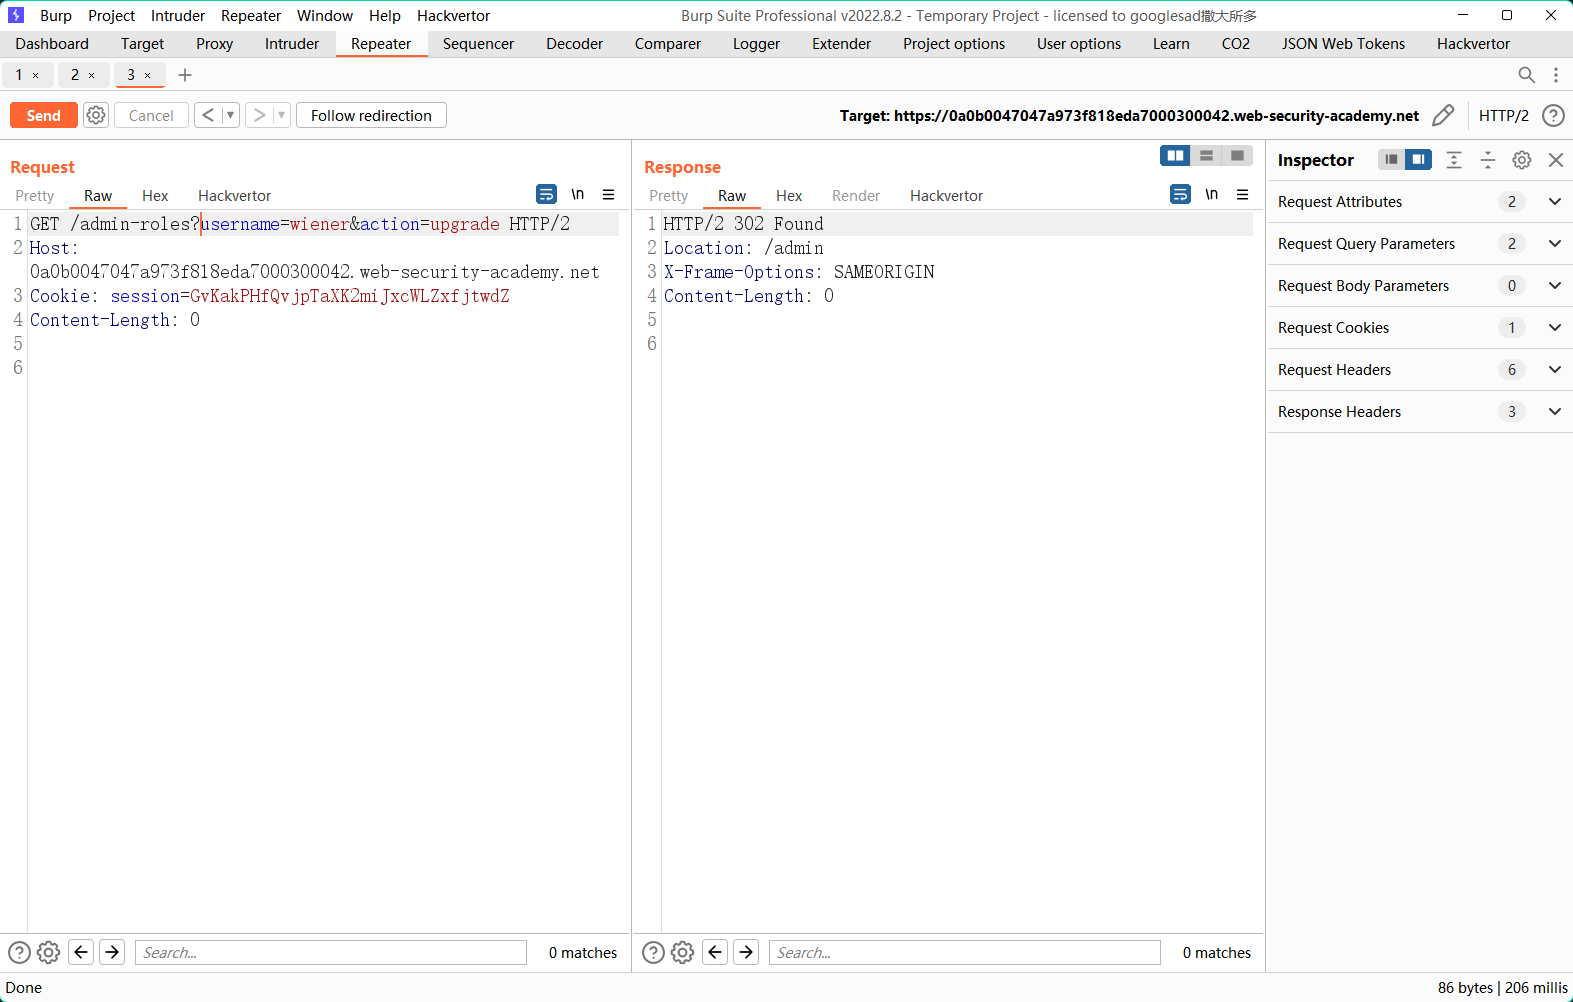Add a new Repeater tab
The width and height of the screenshot is (1573, 1002).
click(x=185, y=75)
